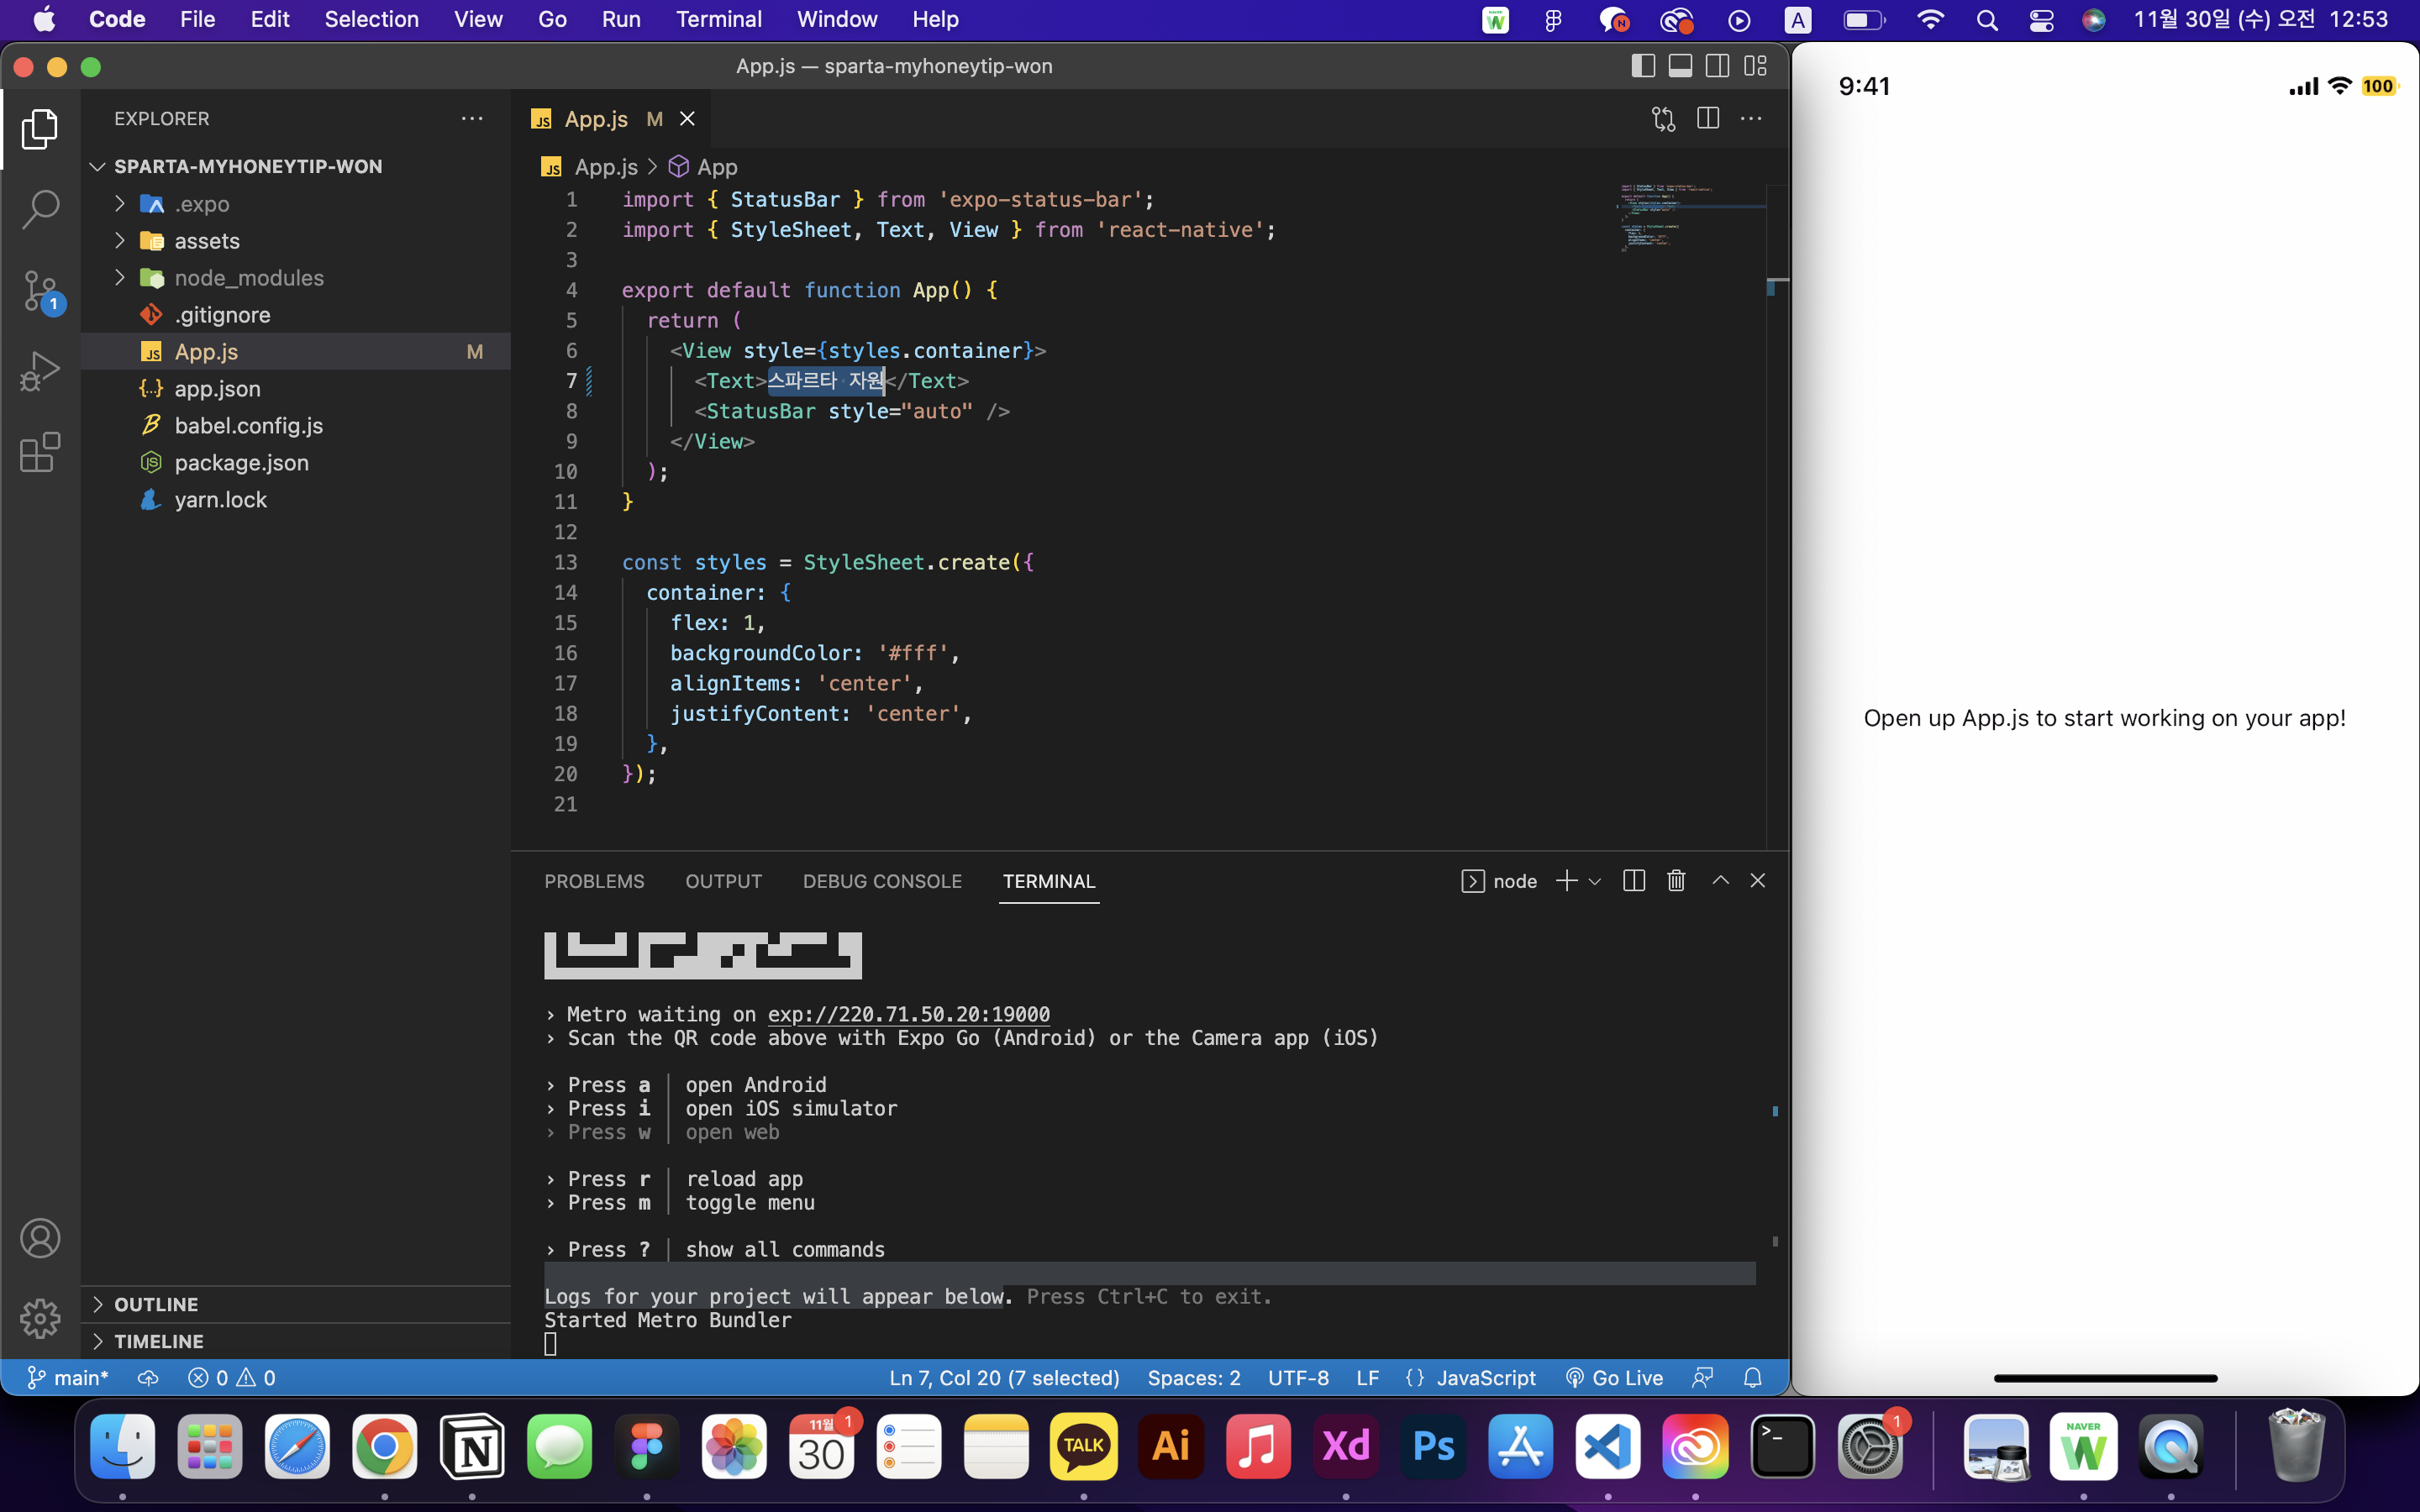Click Go Live in status bar
This screenshot has height=1512, width=2420.
click(x=1614, y=1378)
